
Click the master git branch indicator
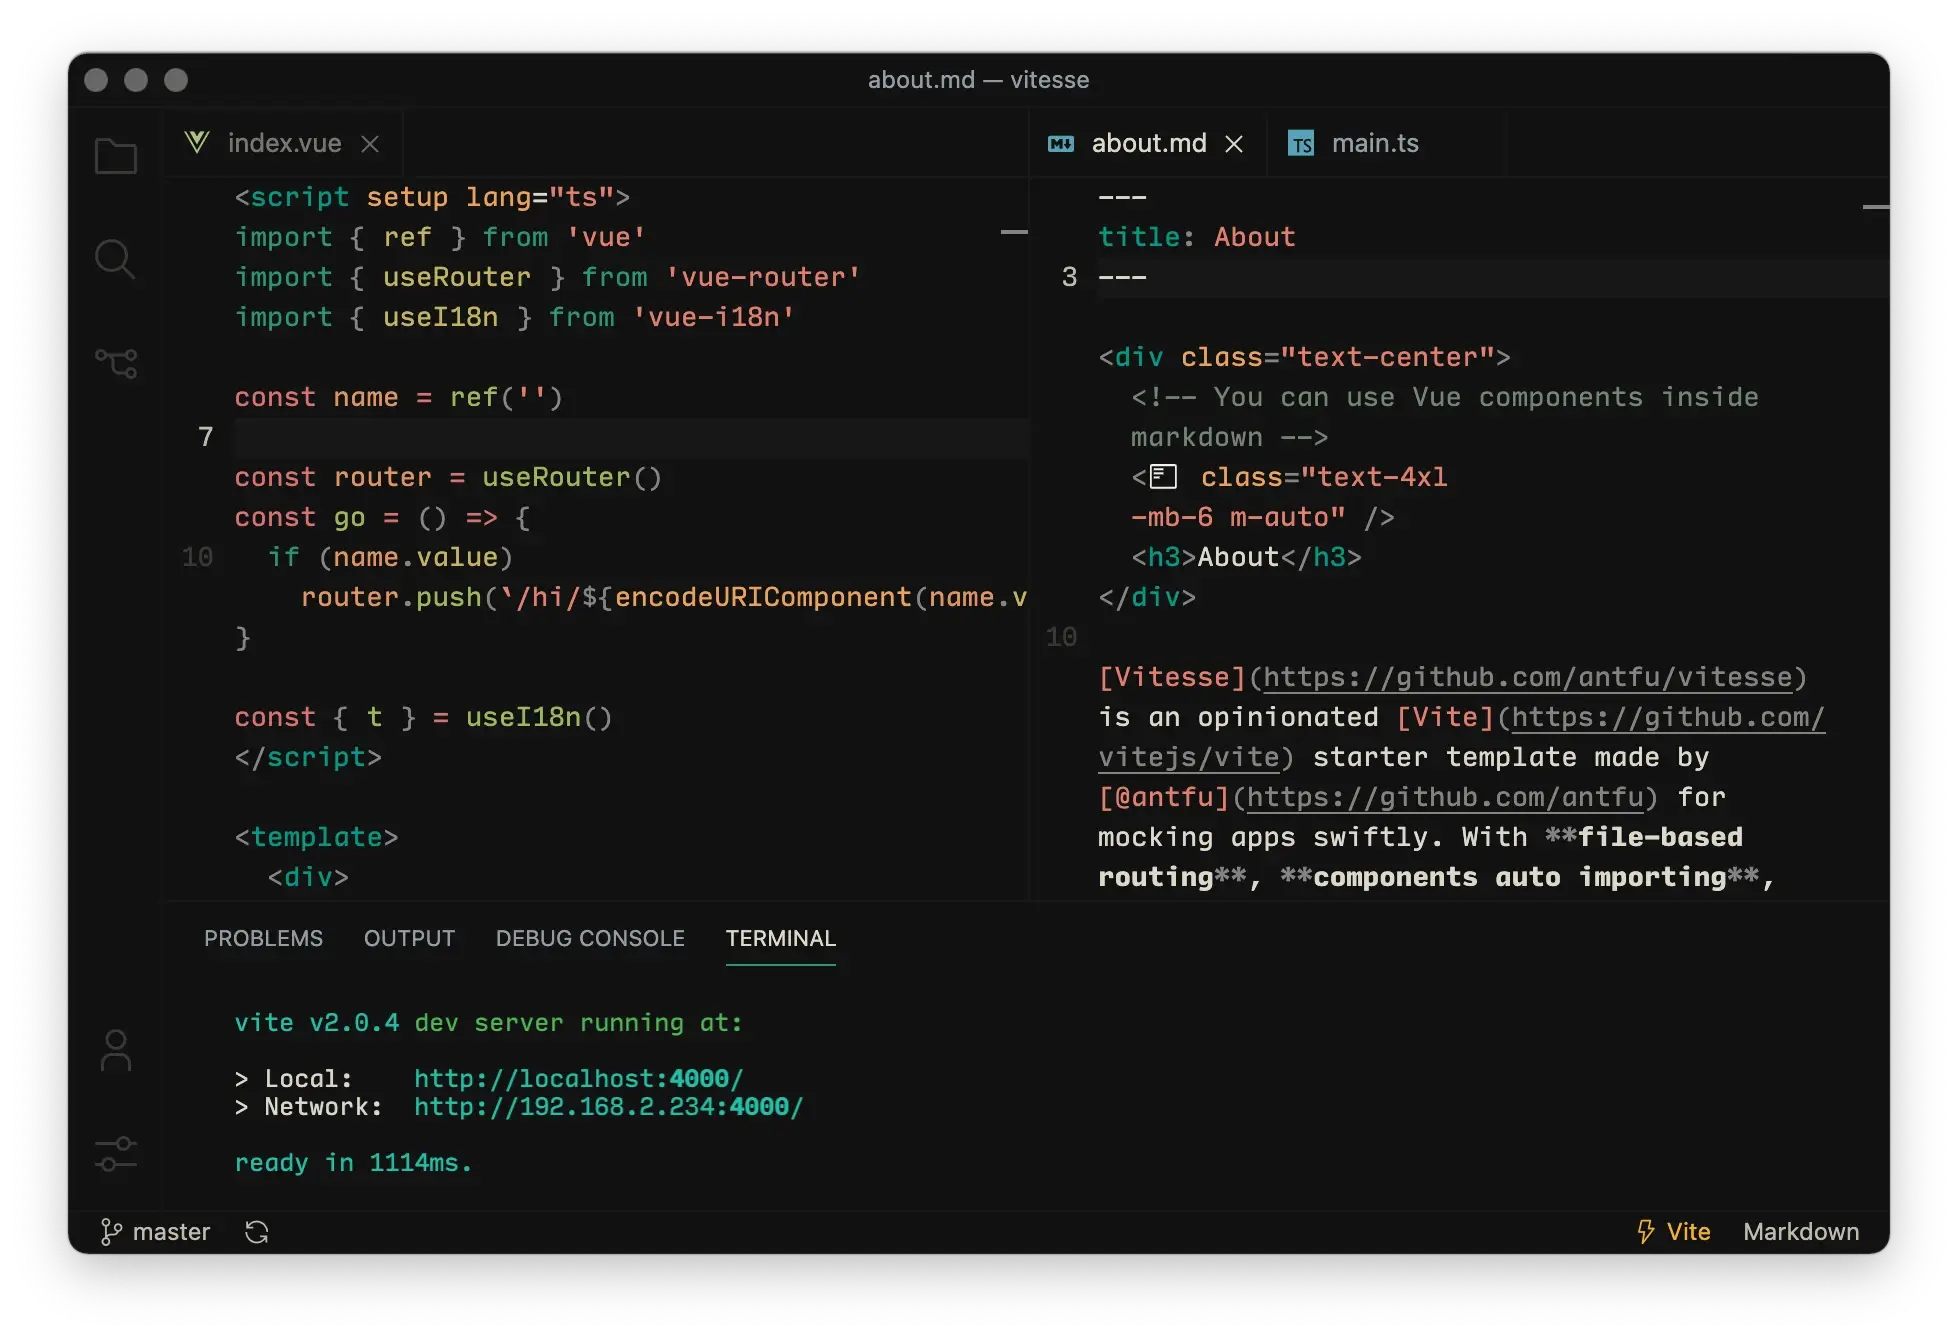[156, 1232]
